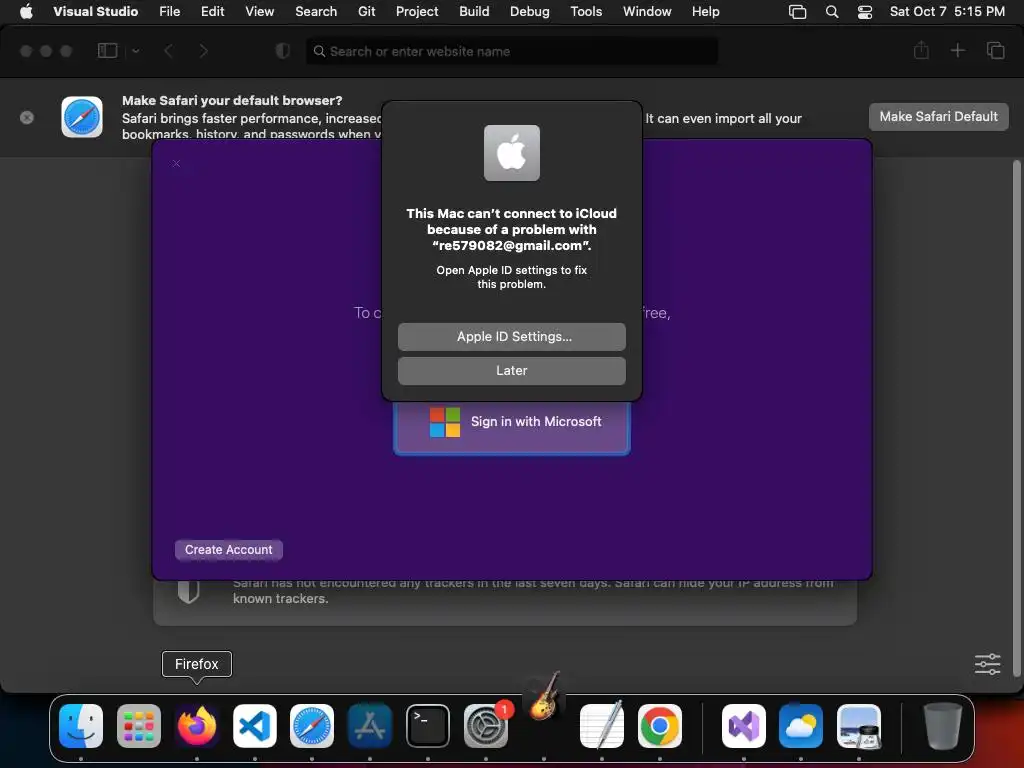Open the Tools menu
The image size is (1024, 768).
point(586,12)
